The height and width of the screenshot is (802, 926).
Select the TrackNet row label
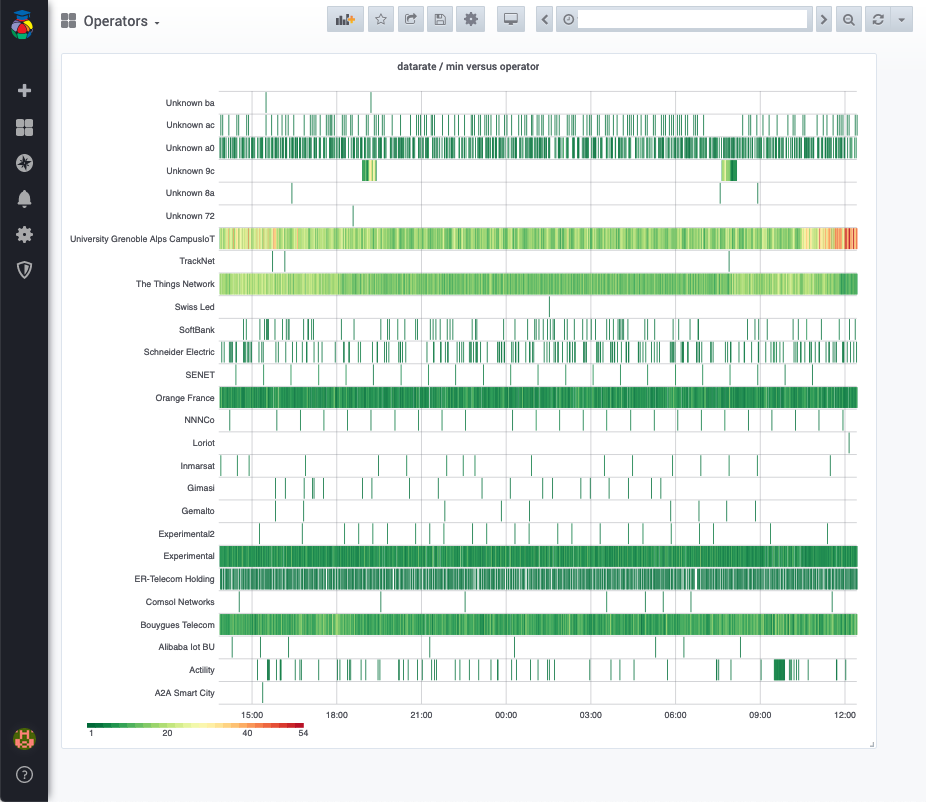pos(197,261)
